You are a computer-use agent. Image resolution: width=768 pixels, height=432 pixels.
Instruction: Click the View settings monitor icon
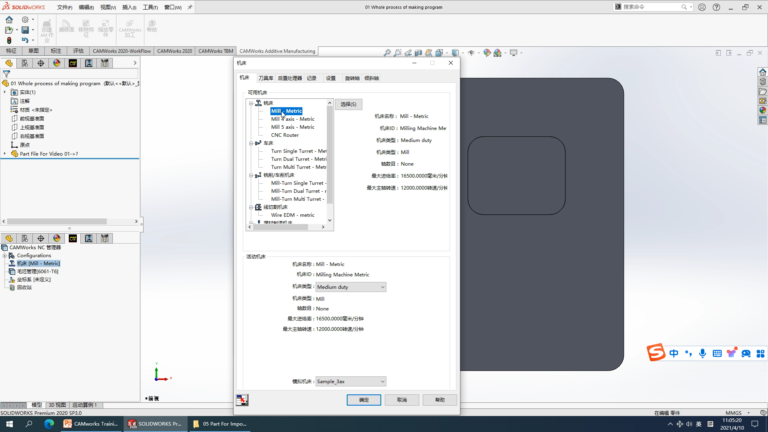tap(513, 53)
